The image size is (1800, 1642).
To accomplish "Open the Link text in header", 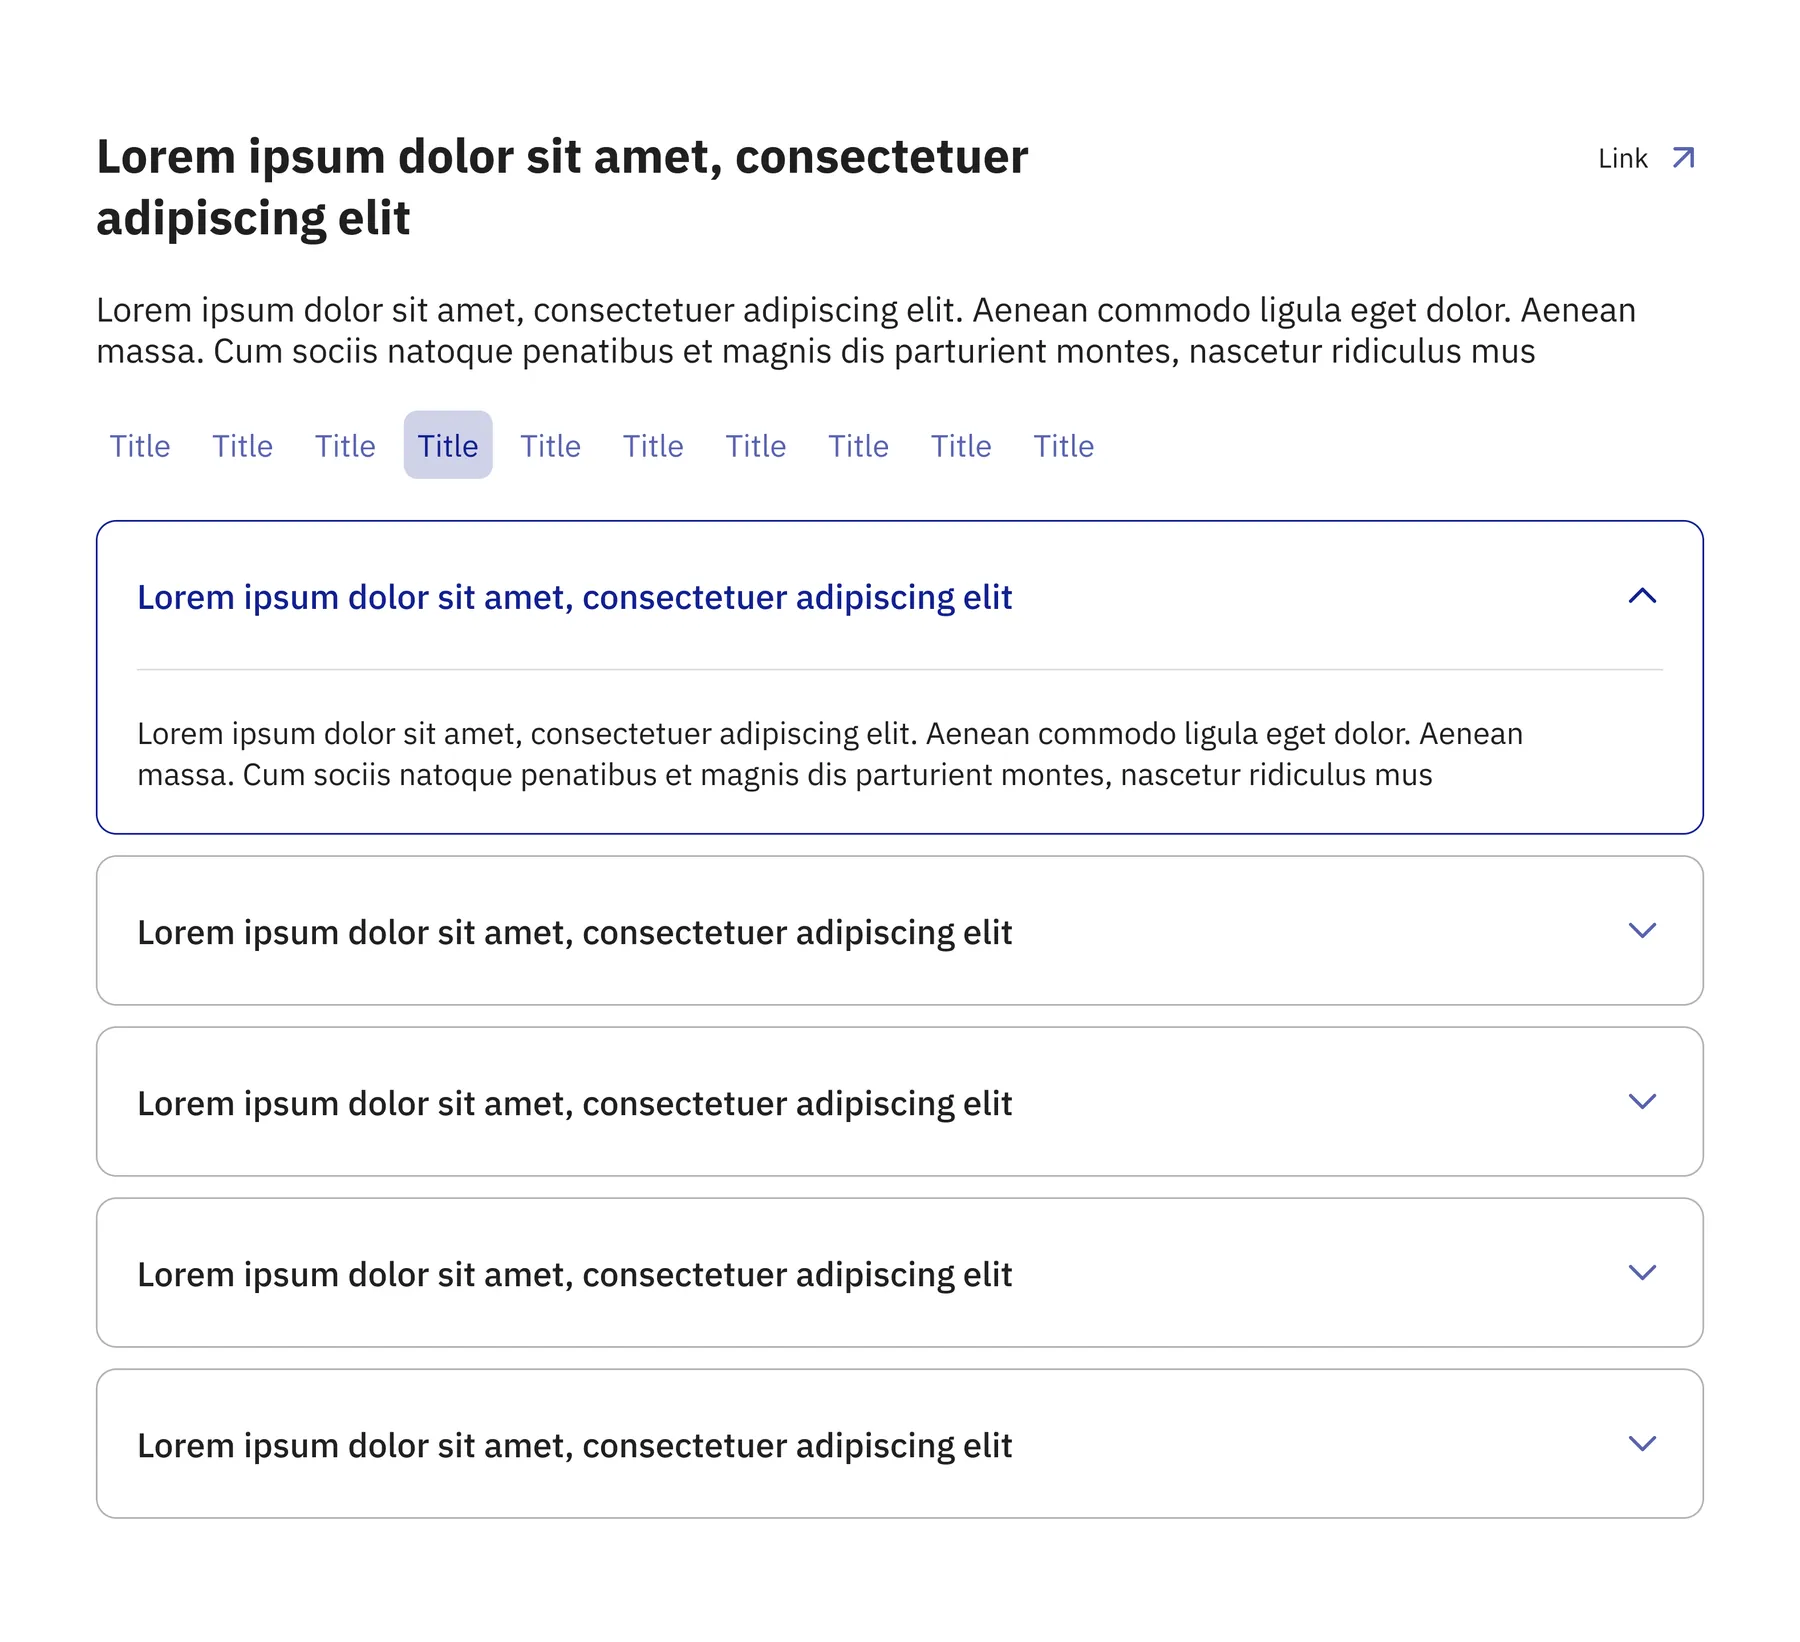I will click(x=1622, y=159).
